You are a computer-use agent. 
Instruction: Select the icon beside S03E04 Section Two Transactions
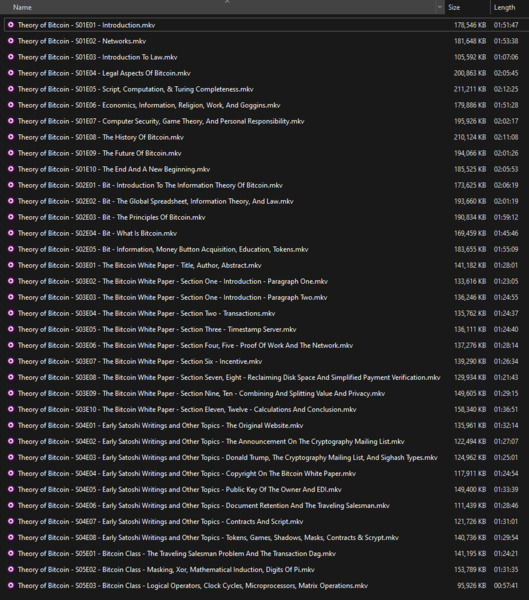point(11,313)
